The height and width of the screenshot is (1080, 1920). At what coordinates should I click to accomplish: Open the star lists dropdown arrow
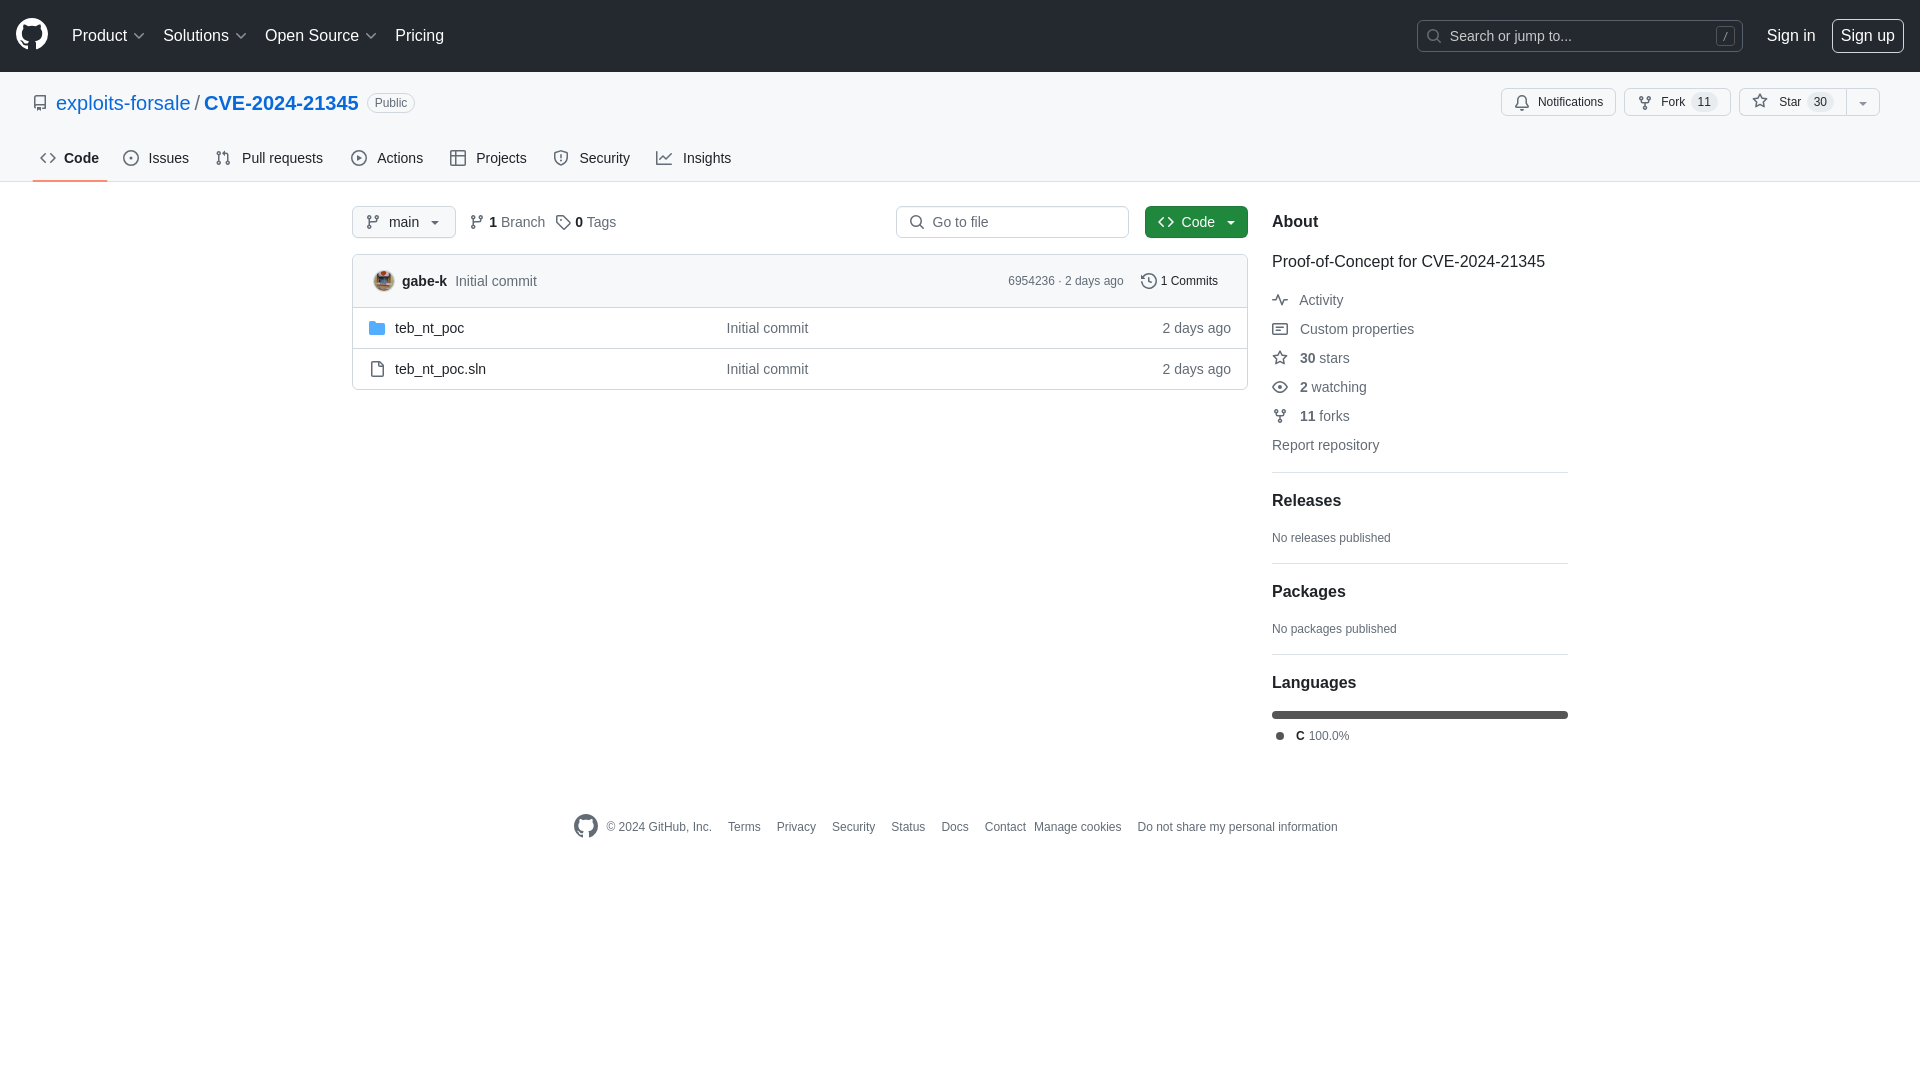(x=1863, y=102)
